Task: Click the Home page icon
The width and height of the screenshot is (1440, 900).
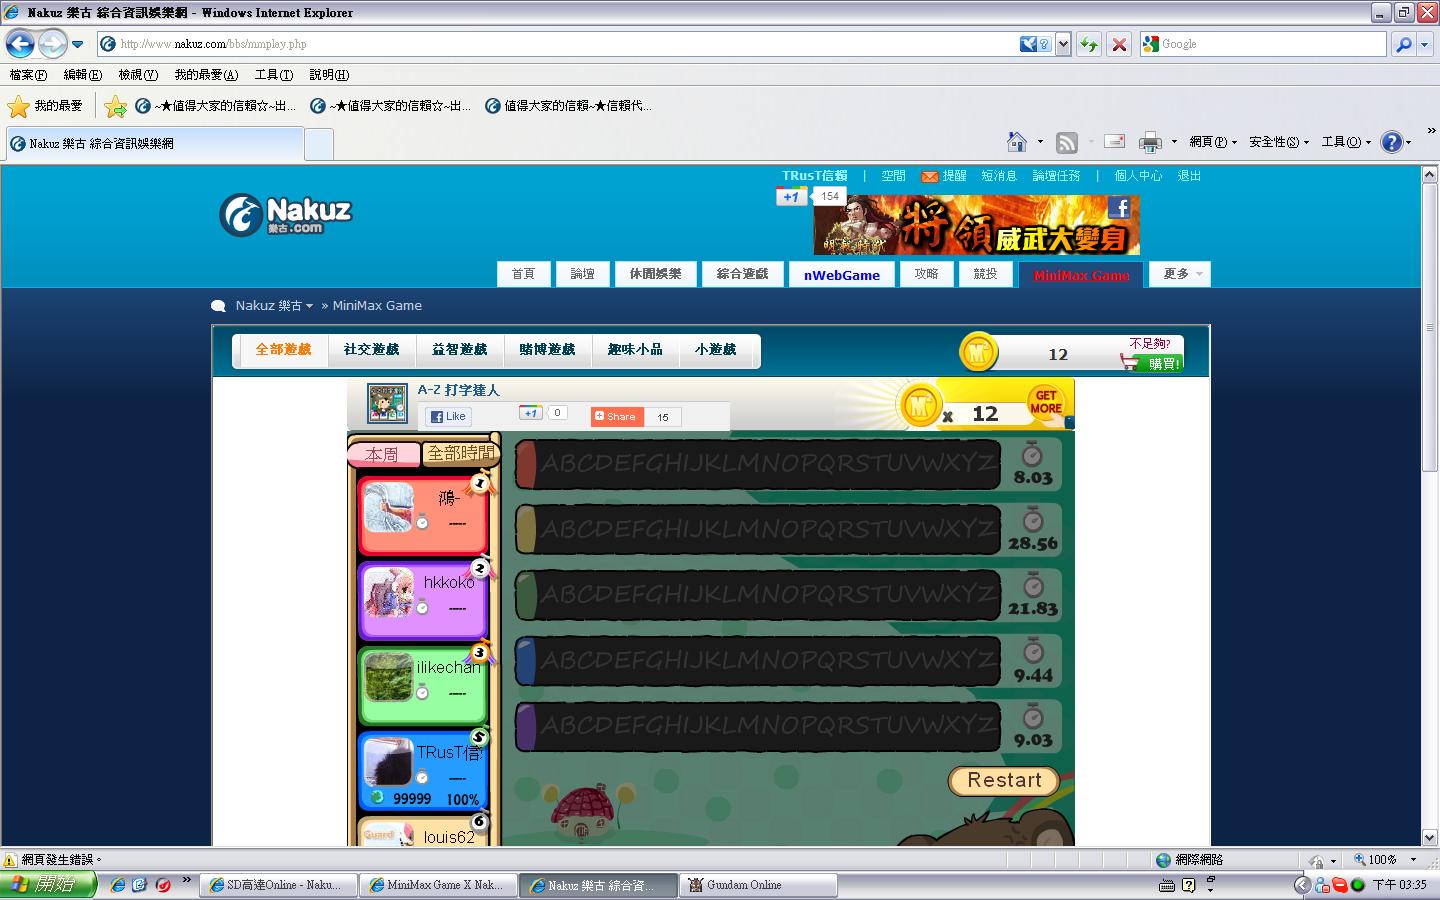Action: point(1017,142)
